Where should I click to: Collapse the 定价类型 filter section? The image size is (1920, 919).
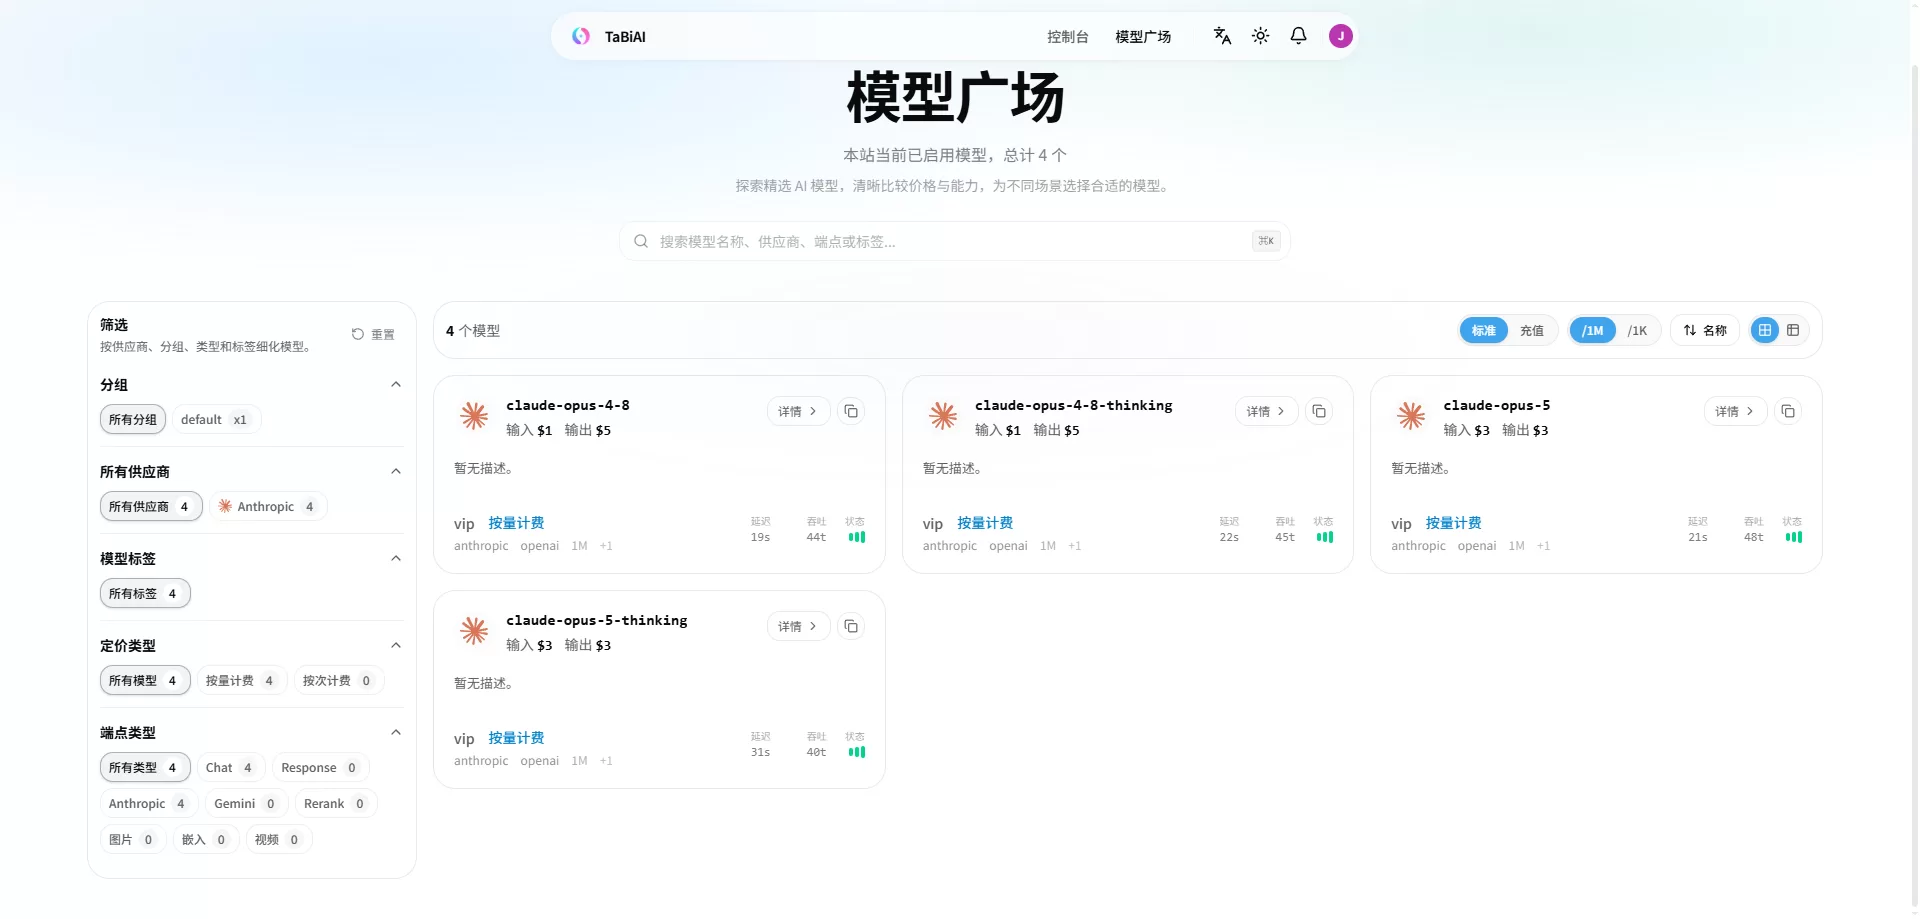pos(396,646)
